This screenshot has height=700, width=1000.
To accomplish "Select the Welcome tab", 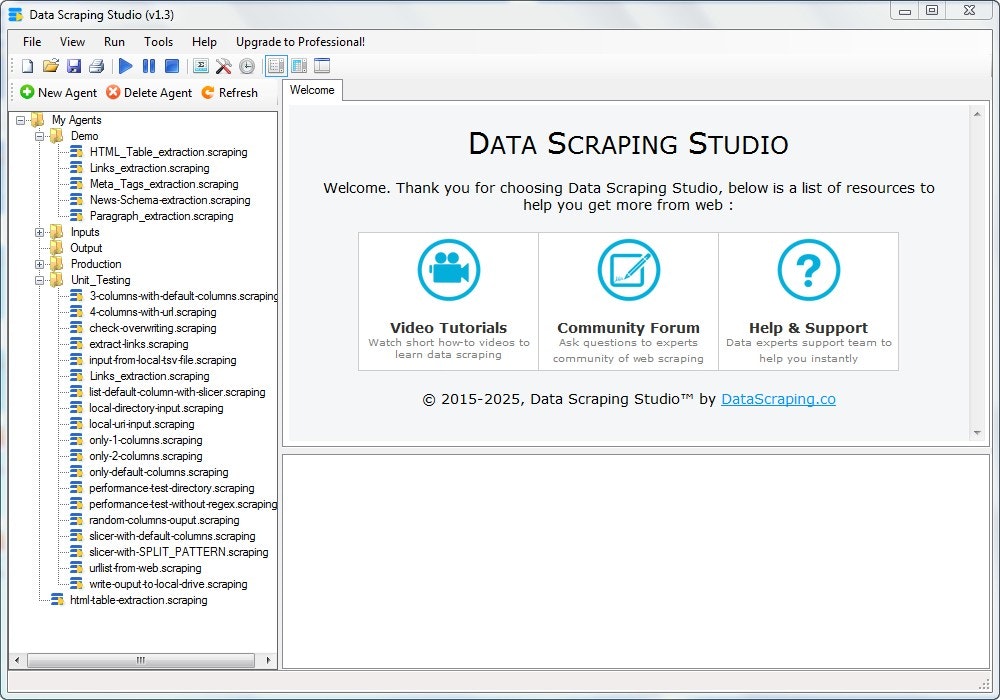I will (x=312, y=90).
